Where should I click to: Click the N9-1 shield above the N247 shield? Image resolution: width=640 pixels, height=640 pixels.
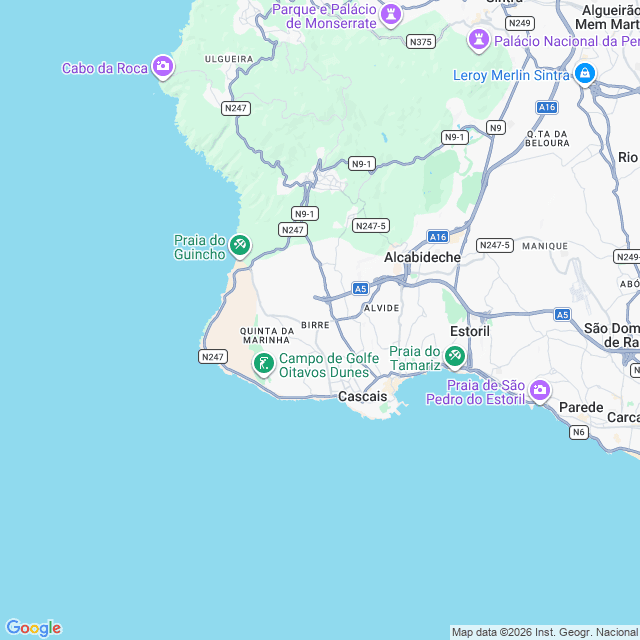pos(305,213)
